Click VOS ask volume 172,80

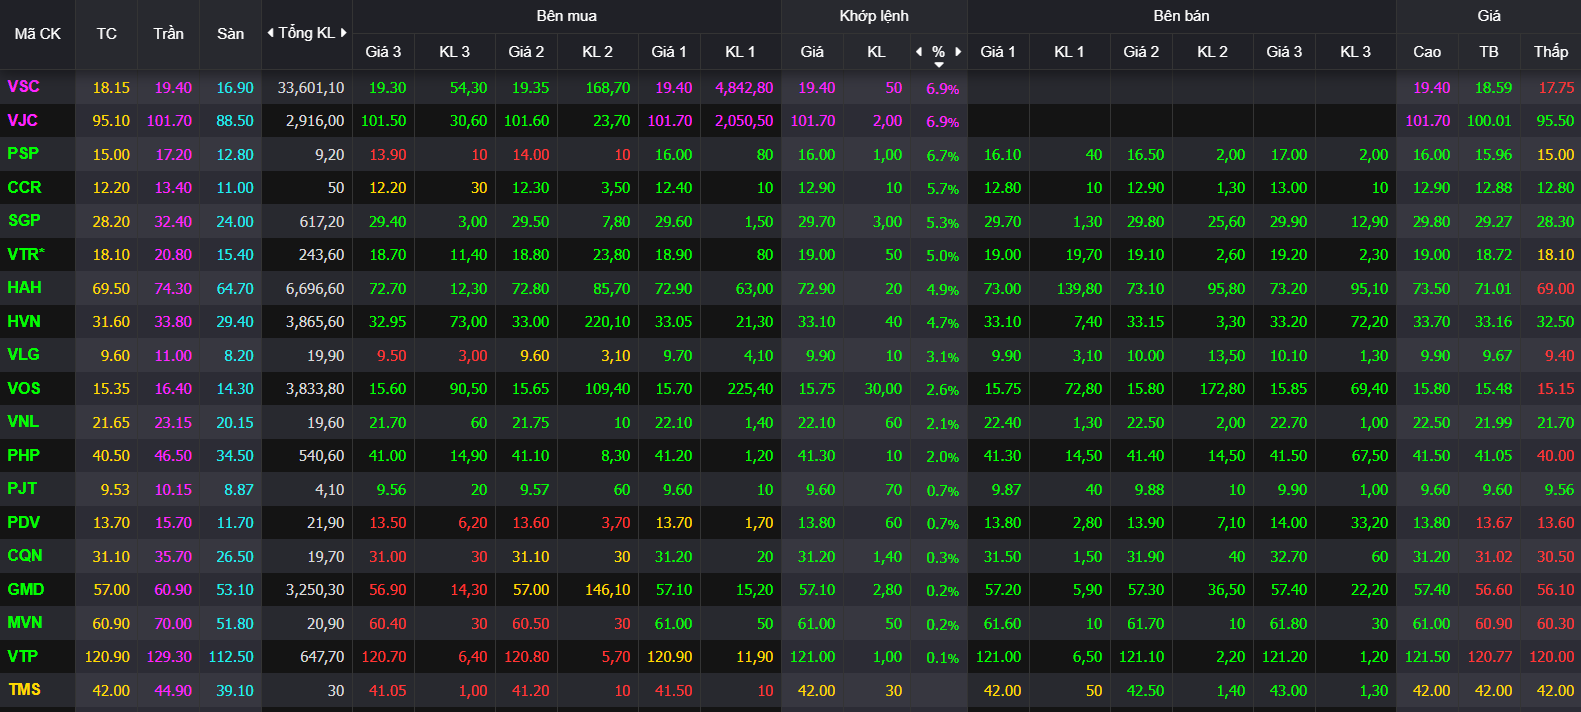1223,389
